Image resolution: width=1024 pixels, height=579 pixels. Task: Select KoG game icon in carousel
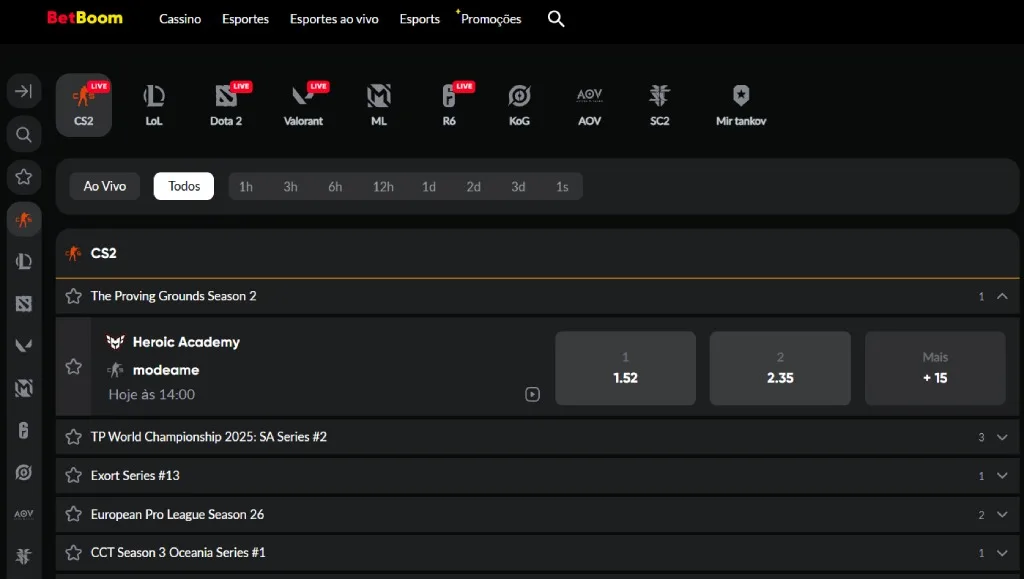[x=519, y=105]
